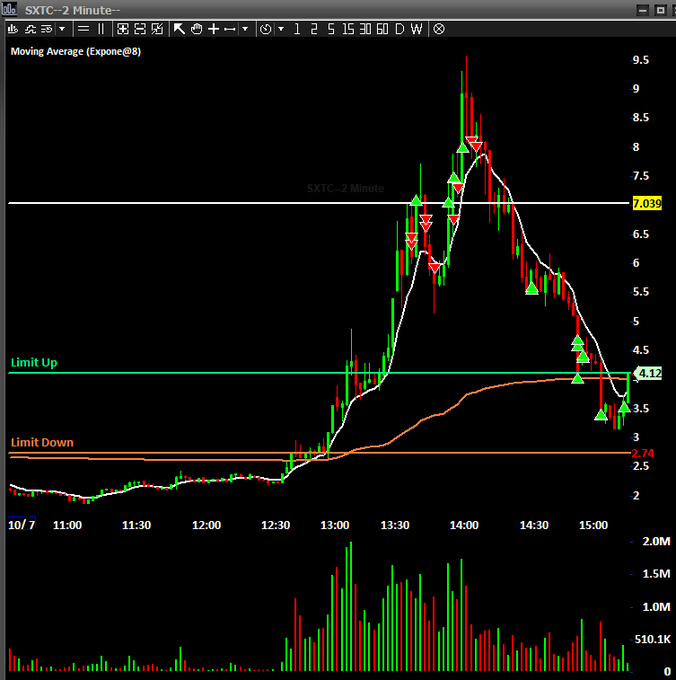Click the 4.12 current price tag
Viewport: 676px width, 680px height.
click(648, 373)
